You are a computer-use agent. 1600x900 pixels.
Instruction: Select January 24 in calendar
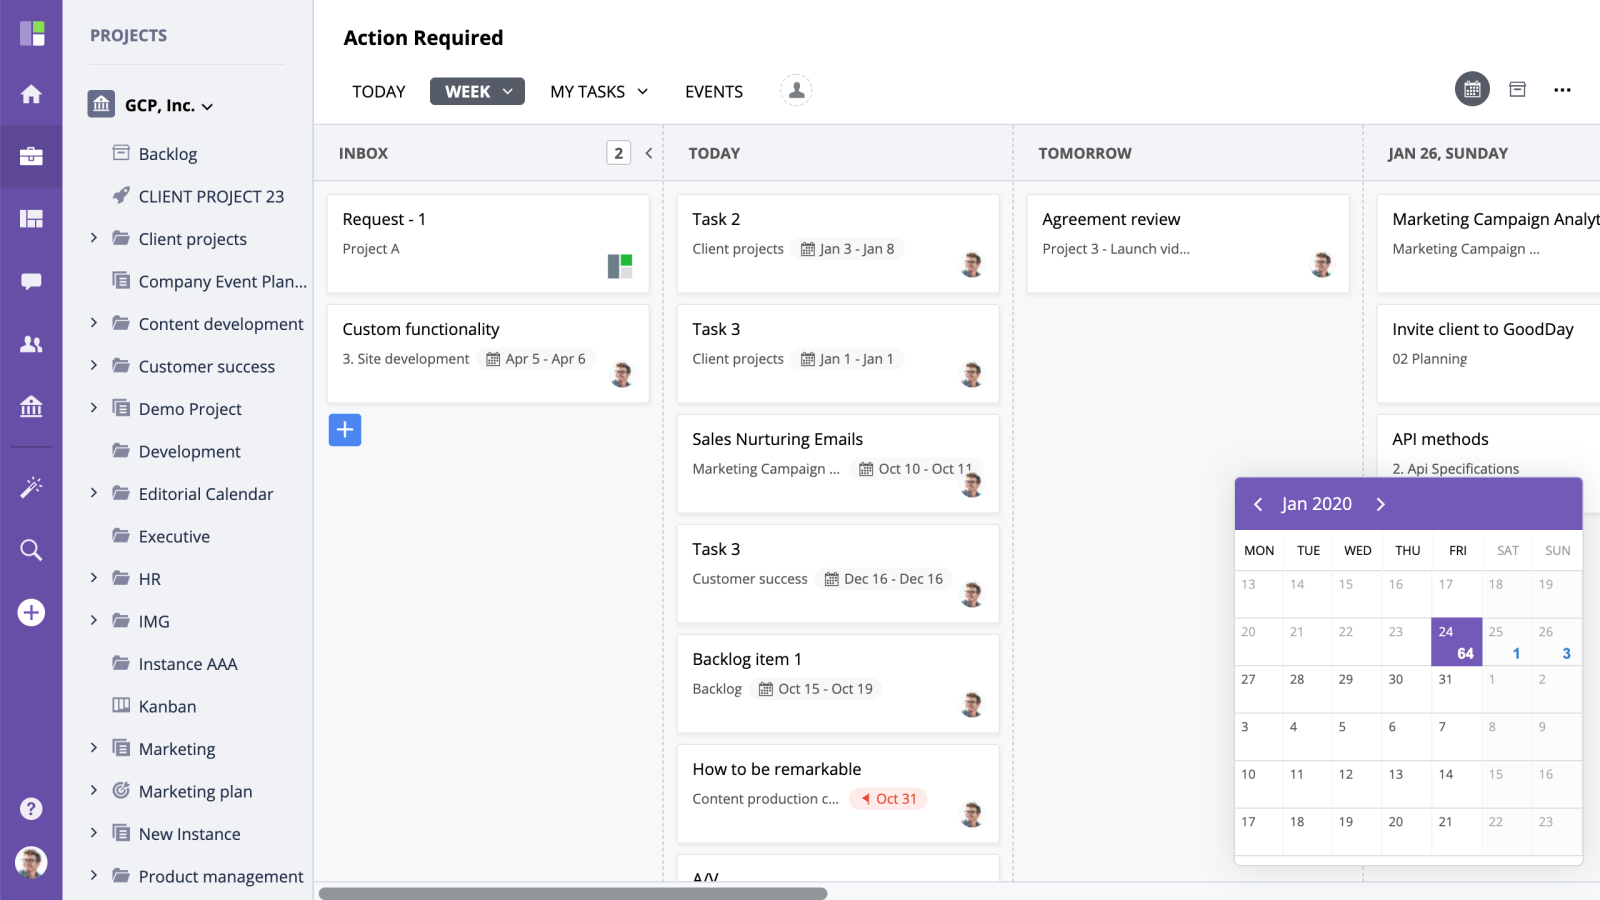coord(1457,642)
